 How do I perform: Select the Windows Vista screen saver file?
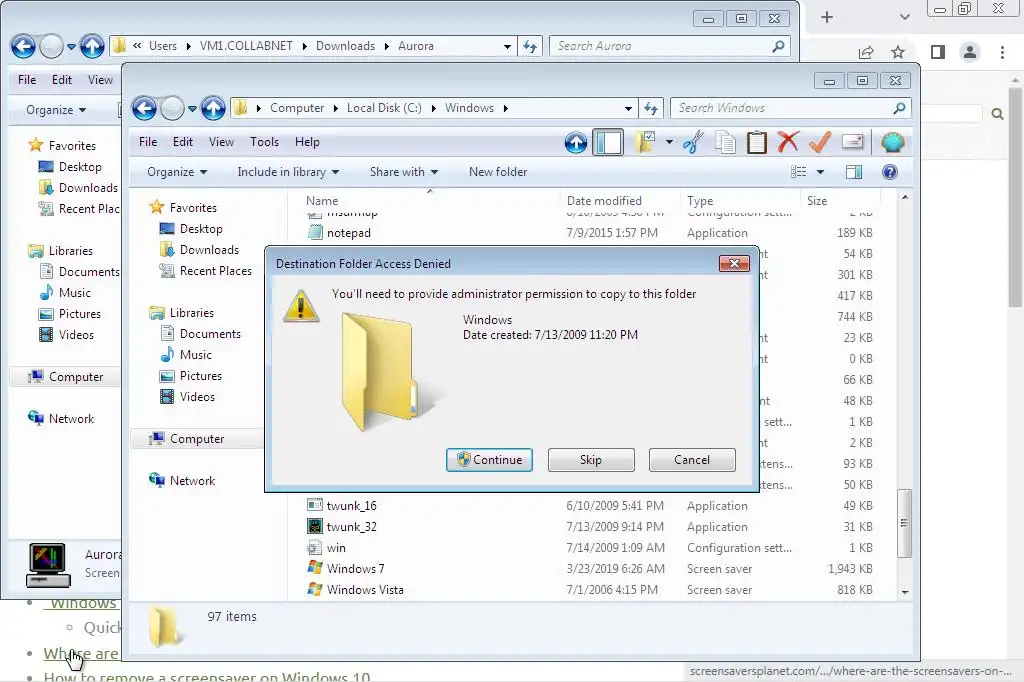tap(365, 590)
